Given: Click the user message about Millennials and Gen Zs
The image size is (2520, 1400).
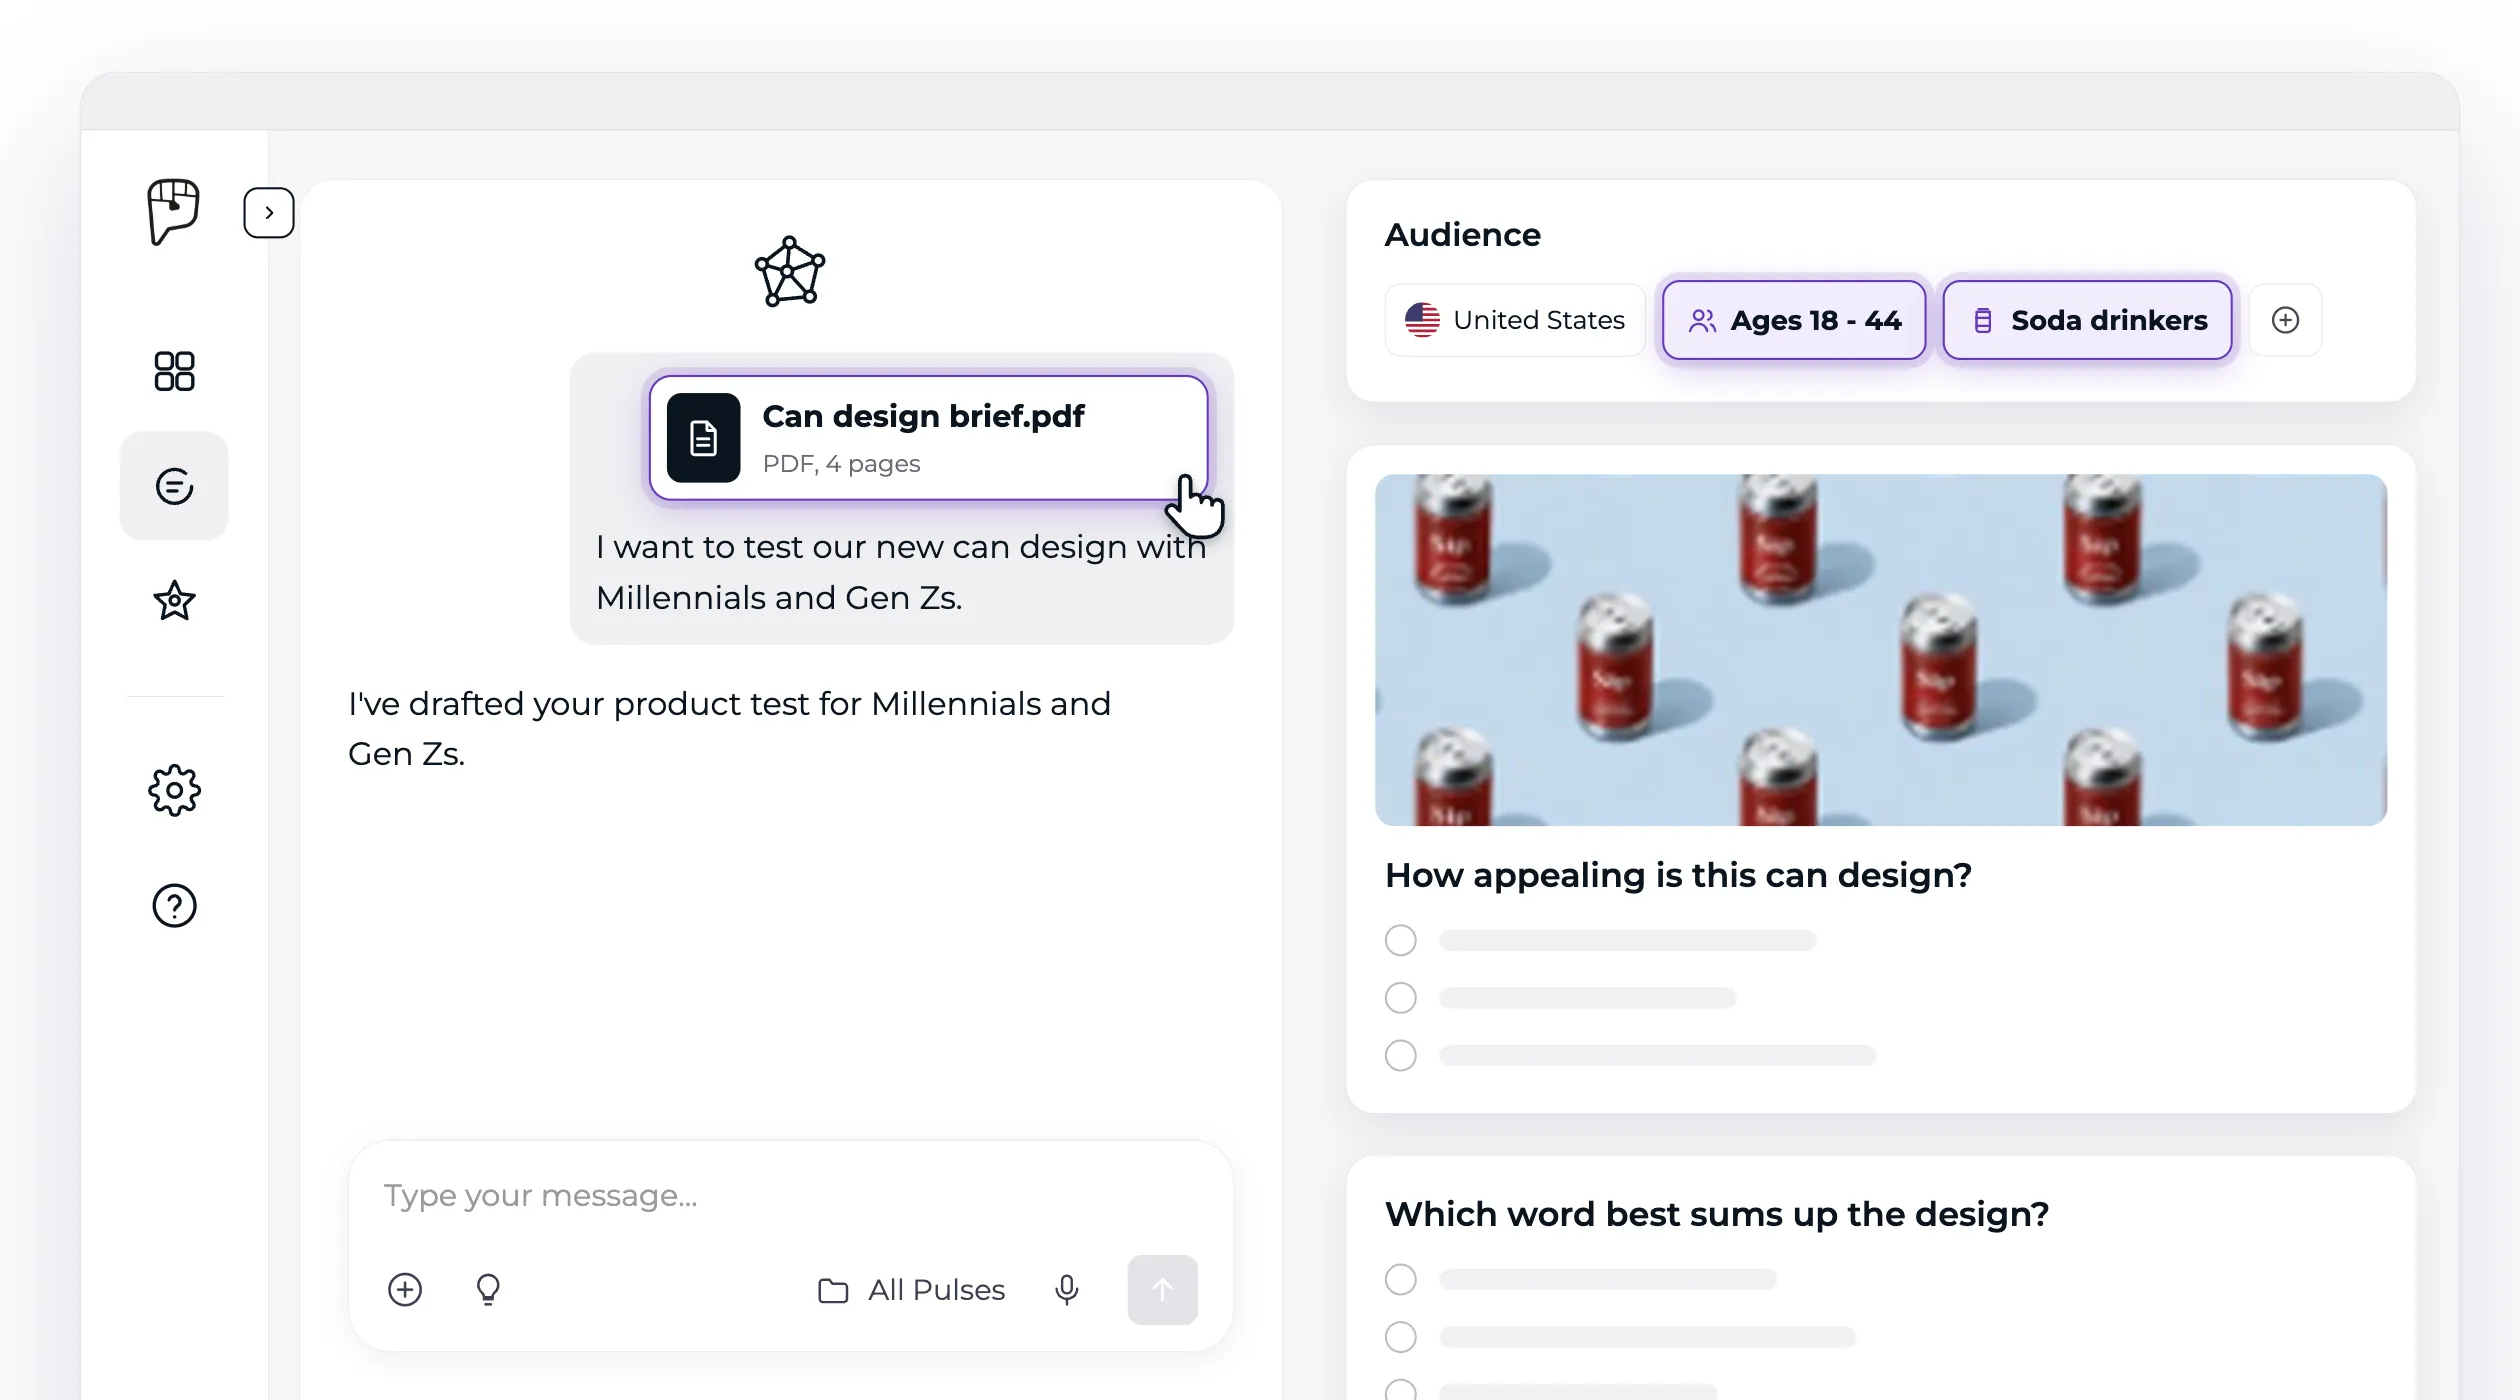Looking at the screenshot, I should (x=901, y=573).
